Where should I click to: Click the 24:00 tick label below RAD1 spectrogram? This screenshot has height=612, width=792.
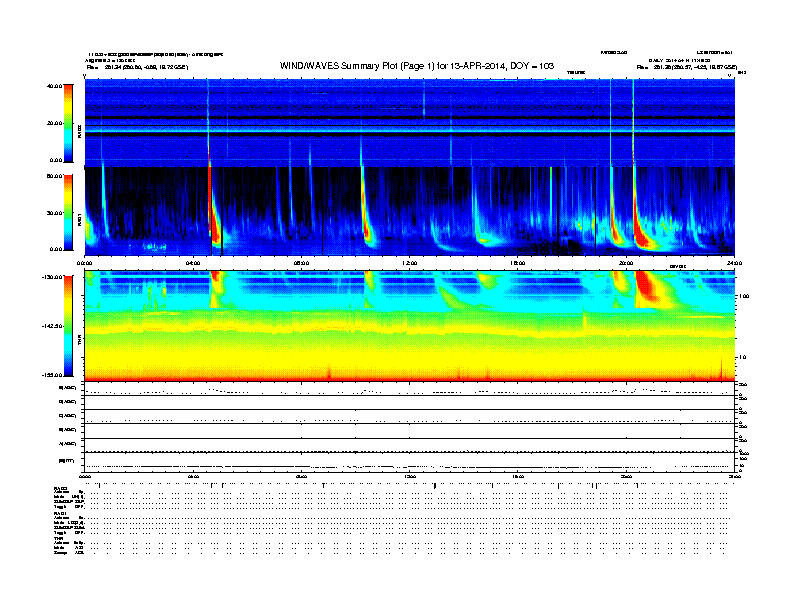point(734,263)
